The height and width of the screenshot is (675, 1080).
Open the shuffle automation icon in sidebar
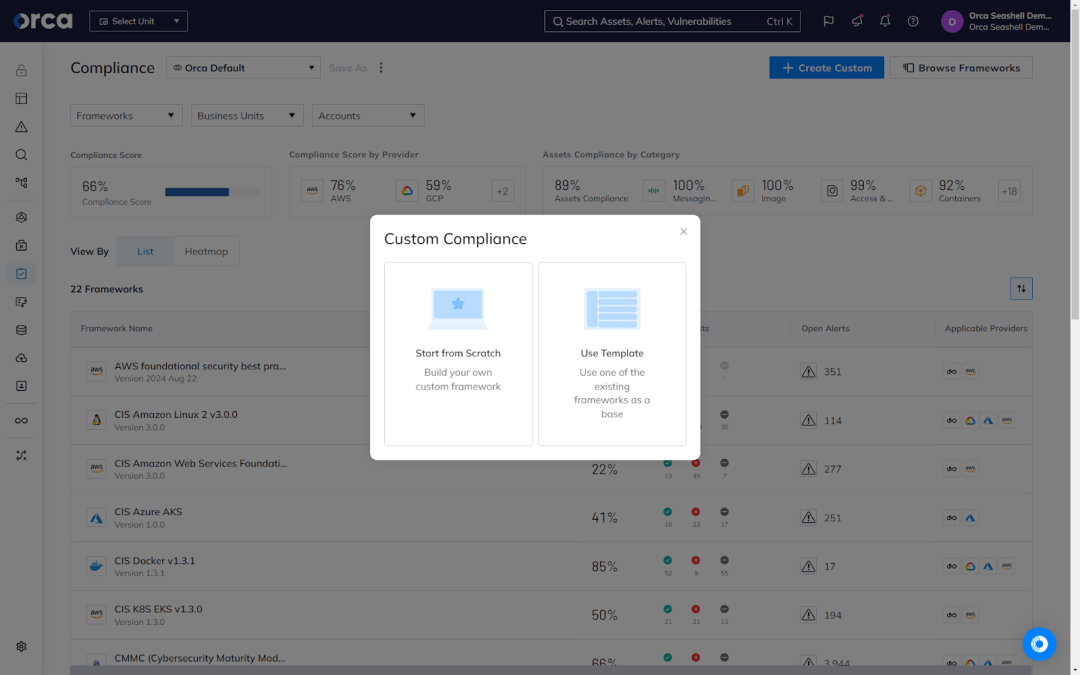pos(21,455)
